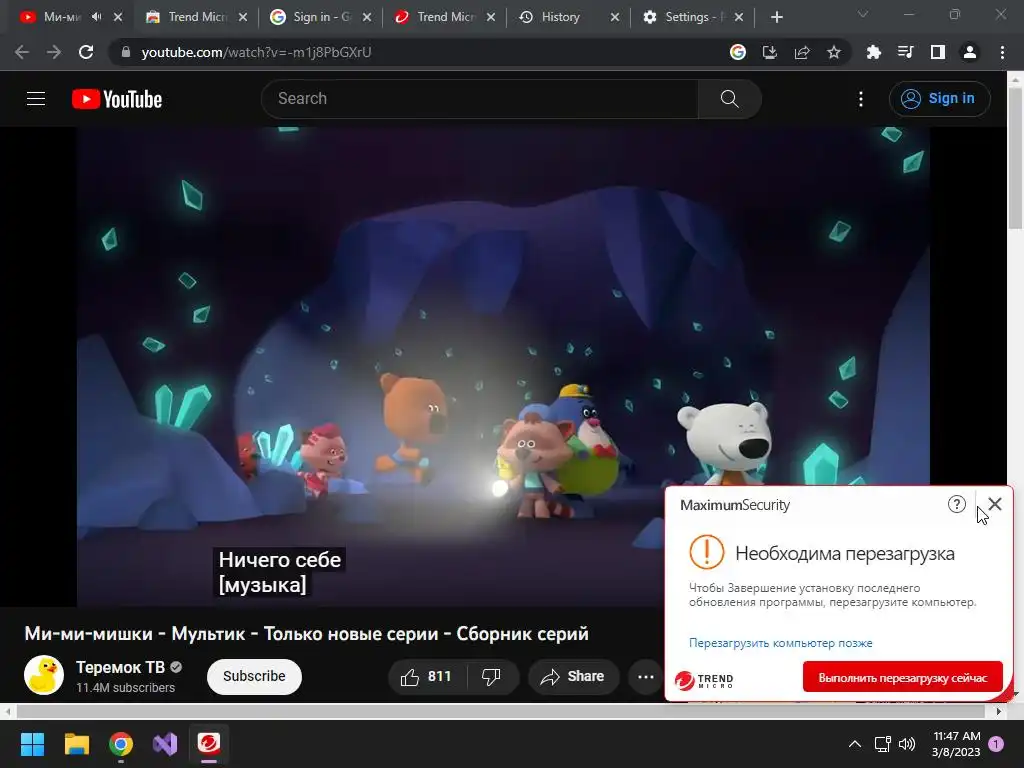1024x768 pixels.
Task: Open the Теремок ТВ channel name link
Action: click(x=120, y=667)
